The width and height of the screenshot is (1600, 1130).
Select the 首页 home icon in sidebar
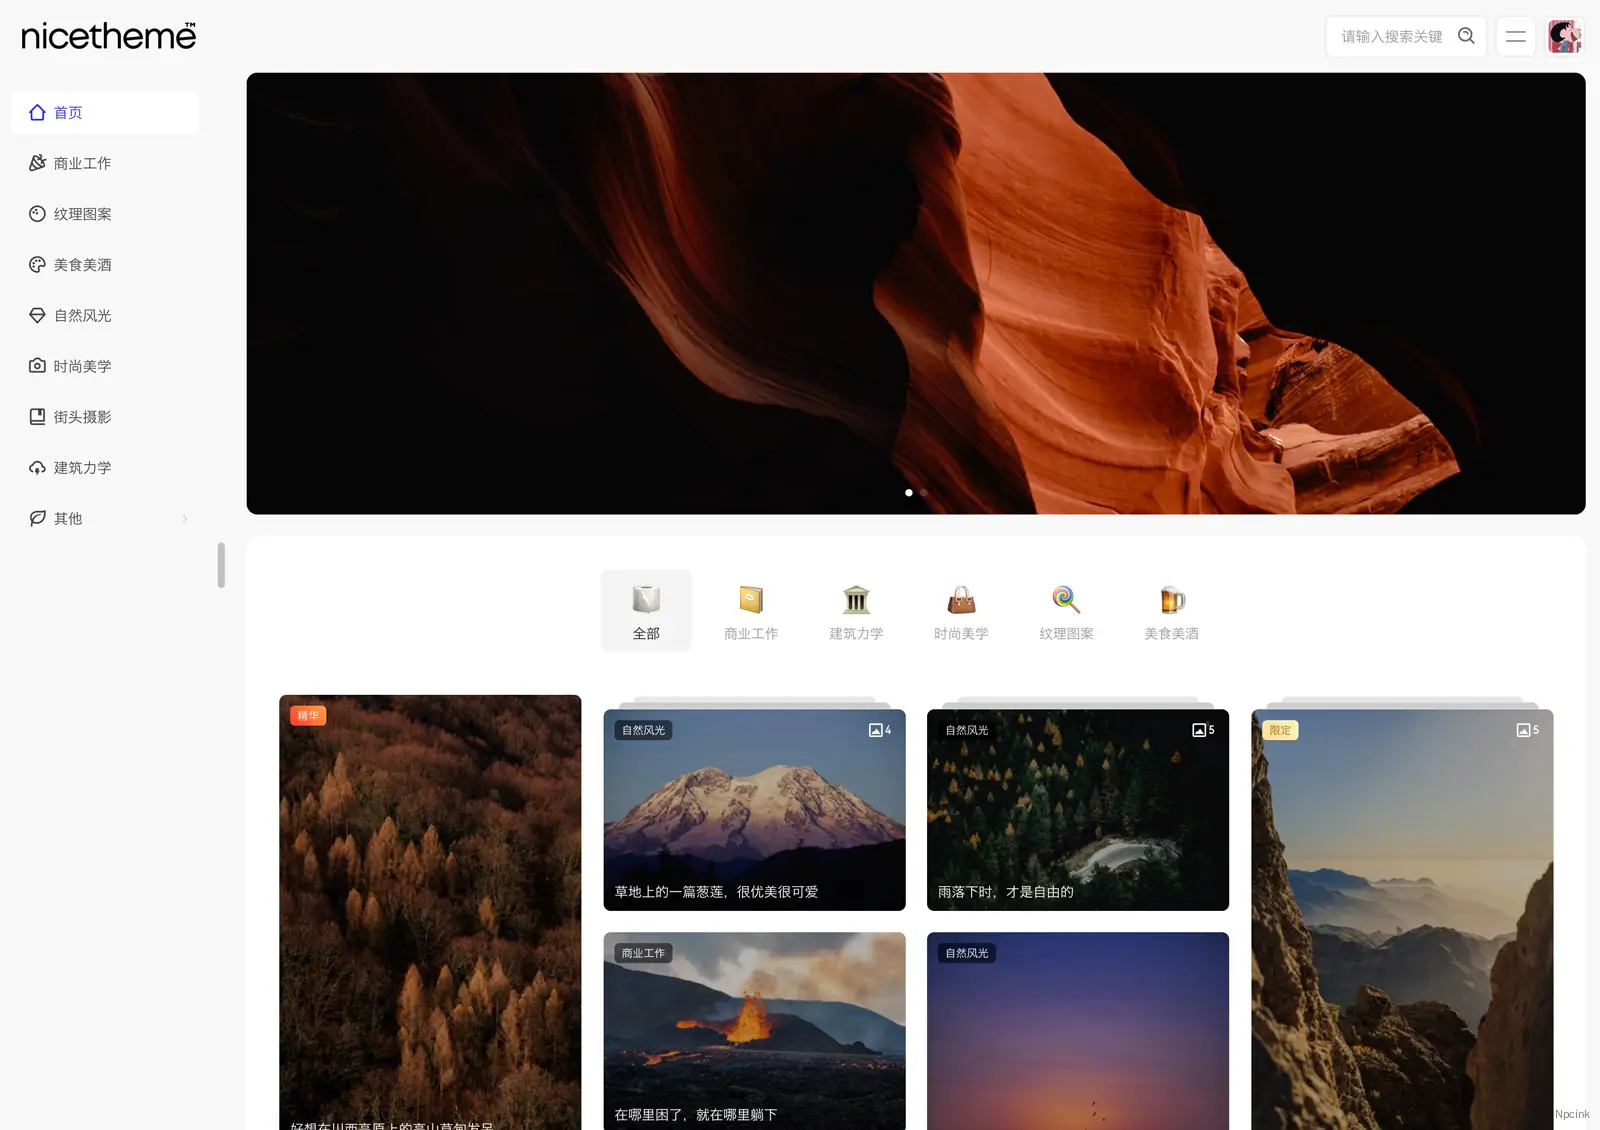pos(37,112)
